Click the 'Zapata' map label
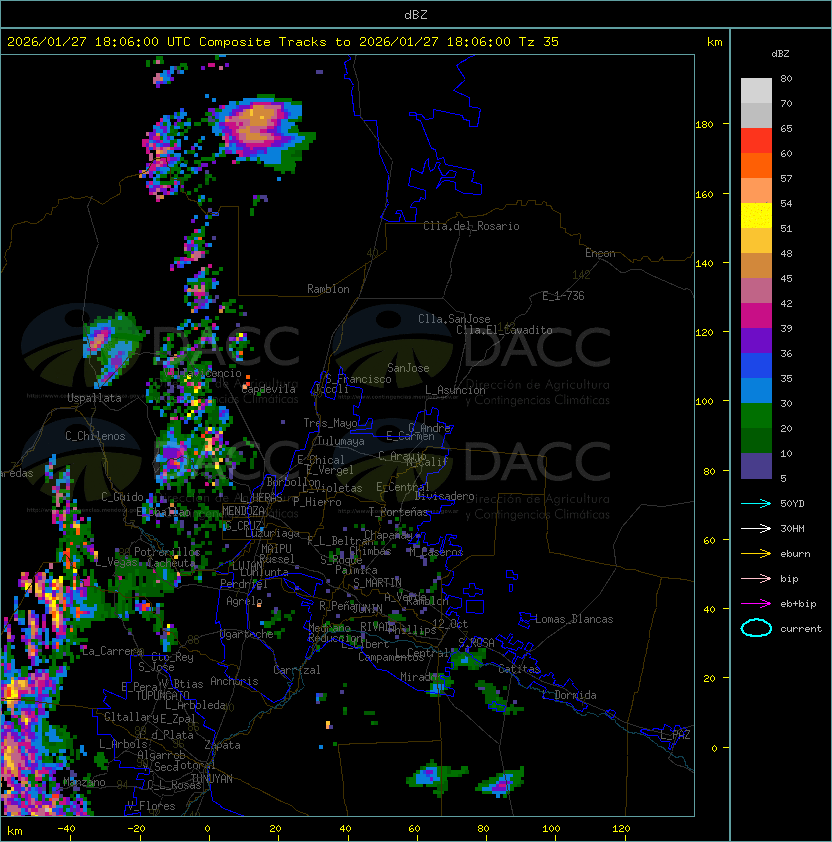Image resolution: width=832 pixels, height=842 pixels. tap(222, 745)
